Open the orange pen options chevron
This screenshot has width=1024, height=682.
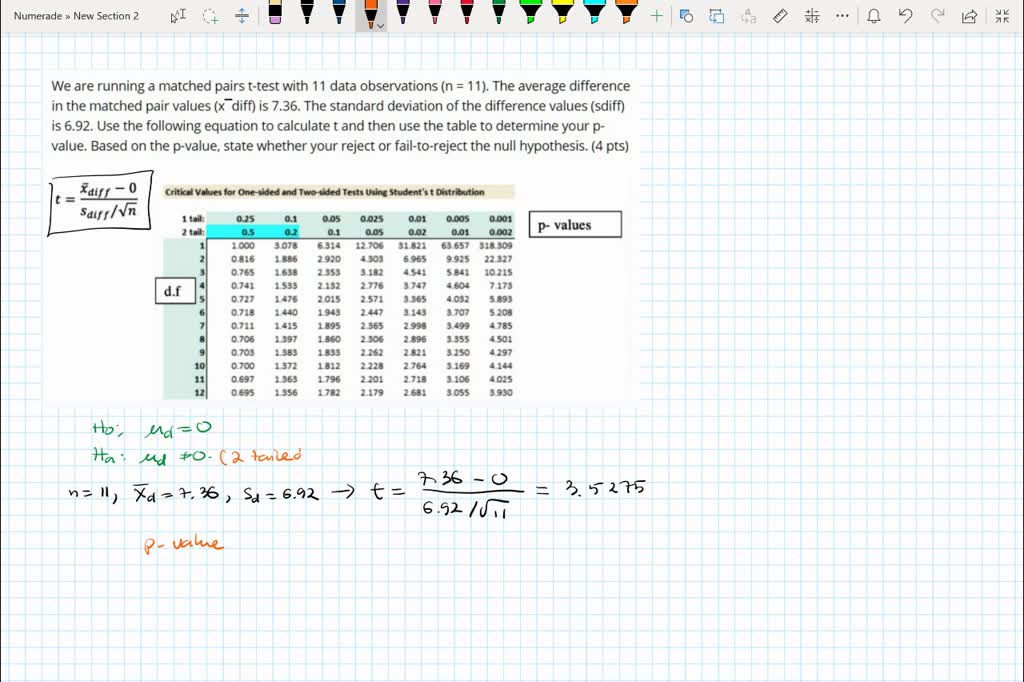[380, 25]
